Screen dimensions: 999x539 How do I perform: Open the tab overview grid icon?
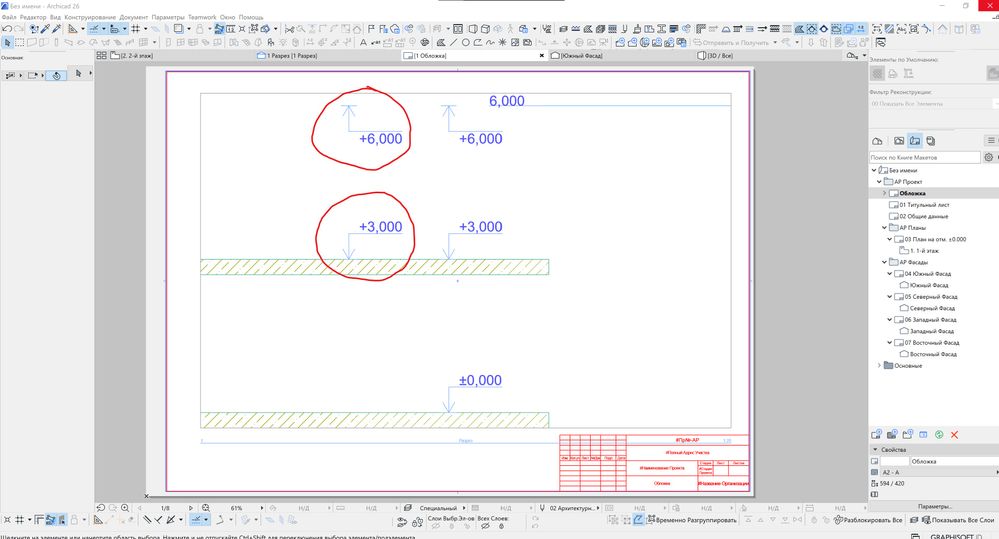[101, 55]
